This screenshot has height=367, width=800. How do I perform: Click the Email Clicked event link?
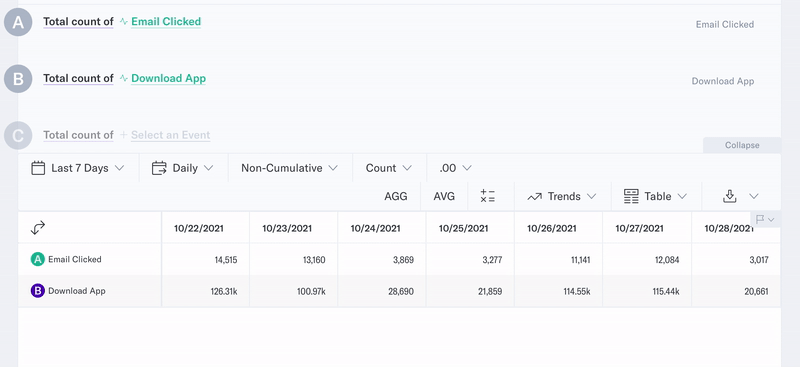pos(166,21)
